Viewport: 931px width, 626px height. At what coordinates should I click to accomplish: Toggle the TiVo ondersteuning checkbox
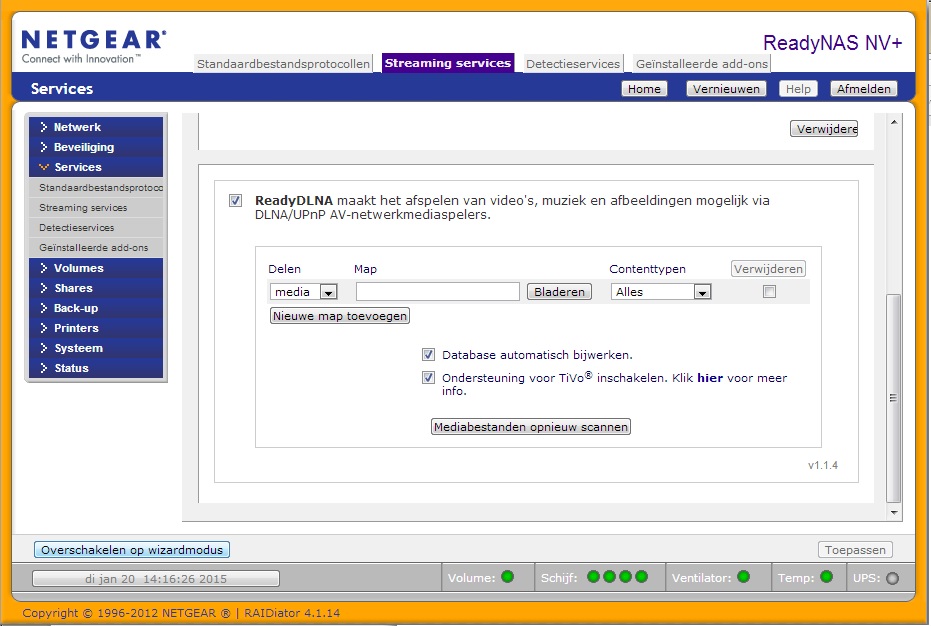[428, 378]
